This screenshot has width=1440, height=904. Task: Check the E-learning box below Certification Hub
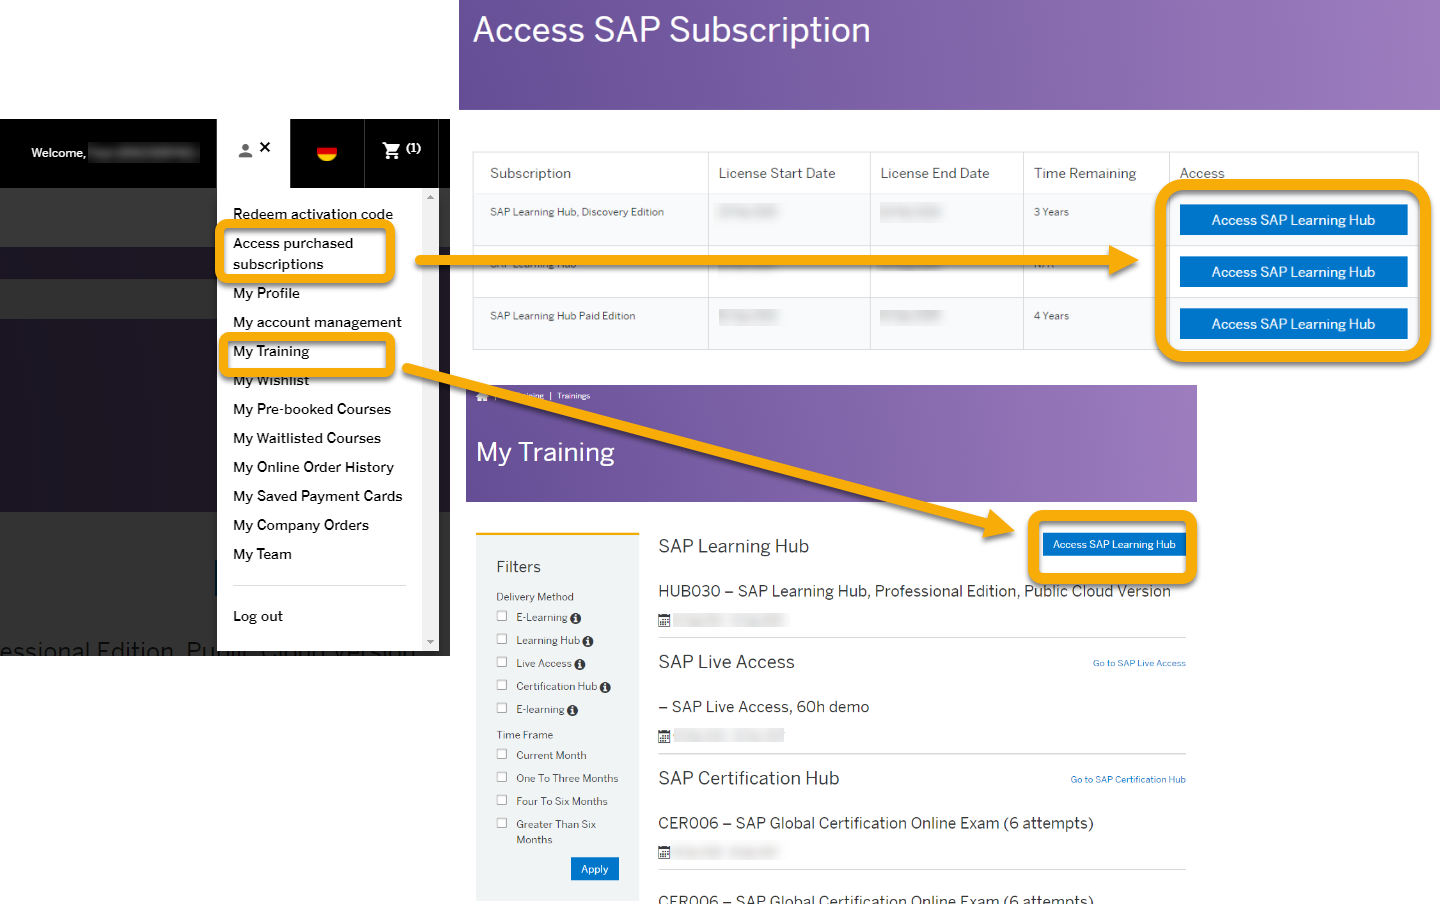(502, 708)
